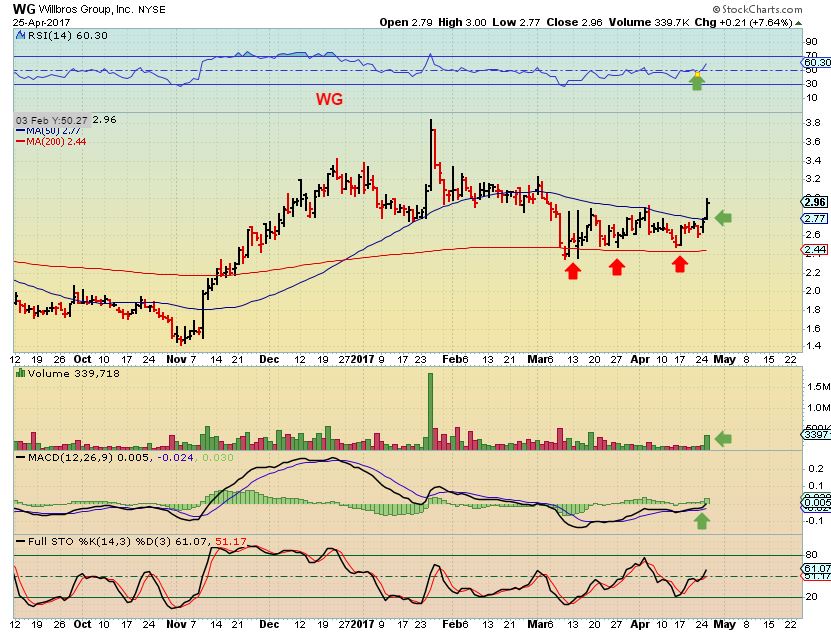Click the Volume 339,718 panel label
831x632 pixels.
point(74,373)
